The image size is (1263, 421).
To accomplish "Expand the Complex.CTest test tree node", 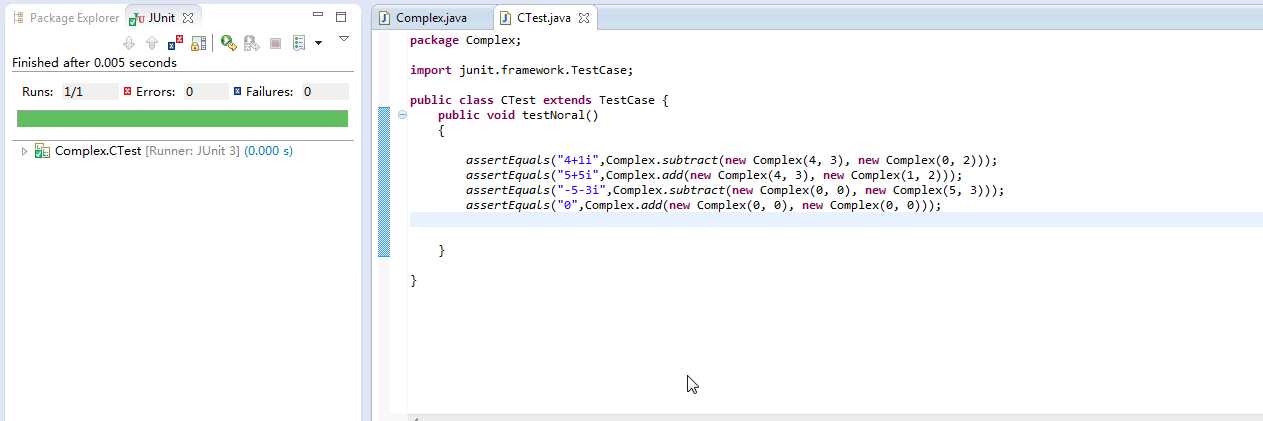I will [24, 151].
